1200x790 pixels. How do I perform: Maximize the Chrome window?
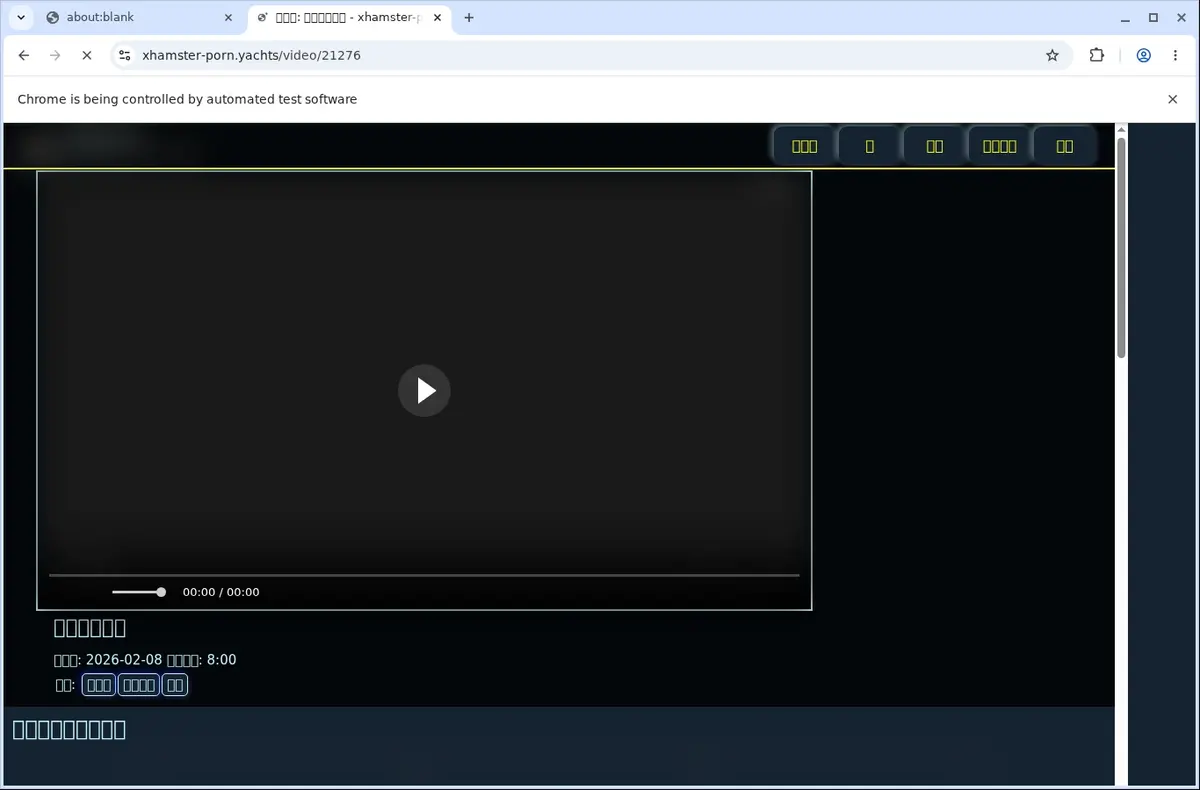point(1153,17)
